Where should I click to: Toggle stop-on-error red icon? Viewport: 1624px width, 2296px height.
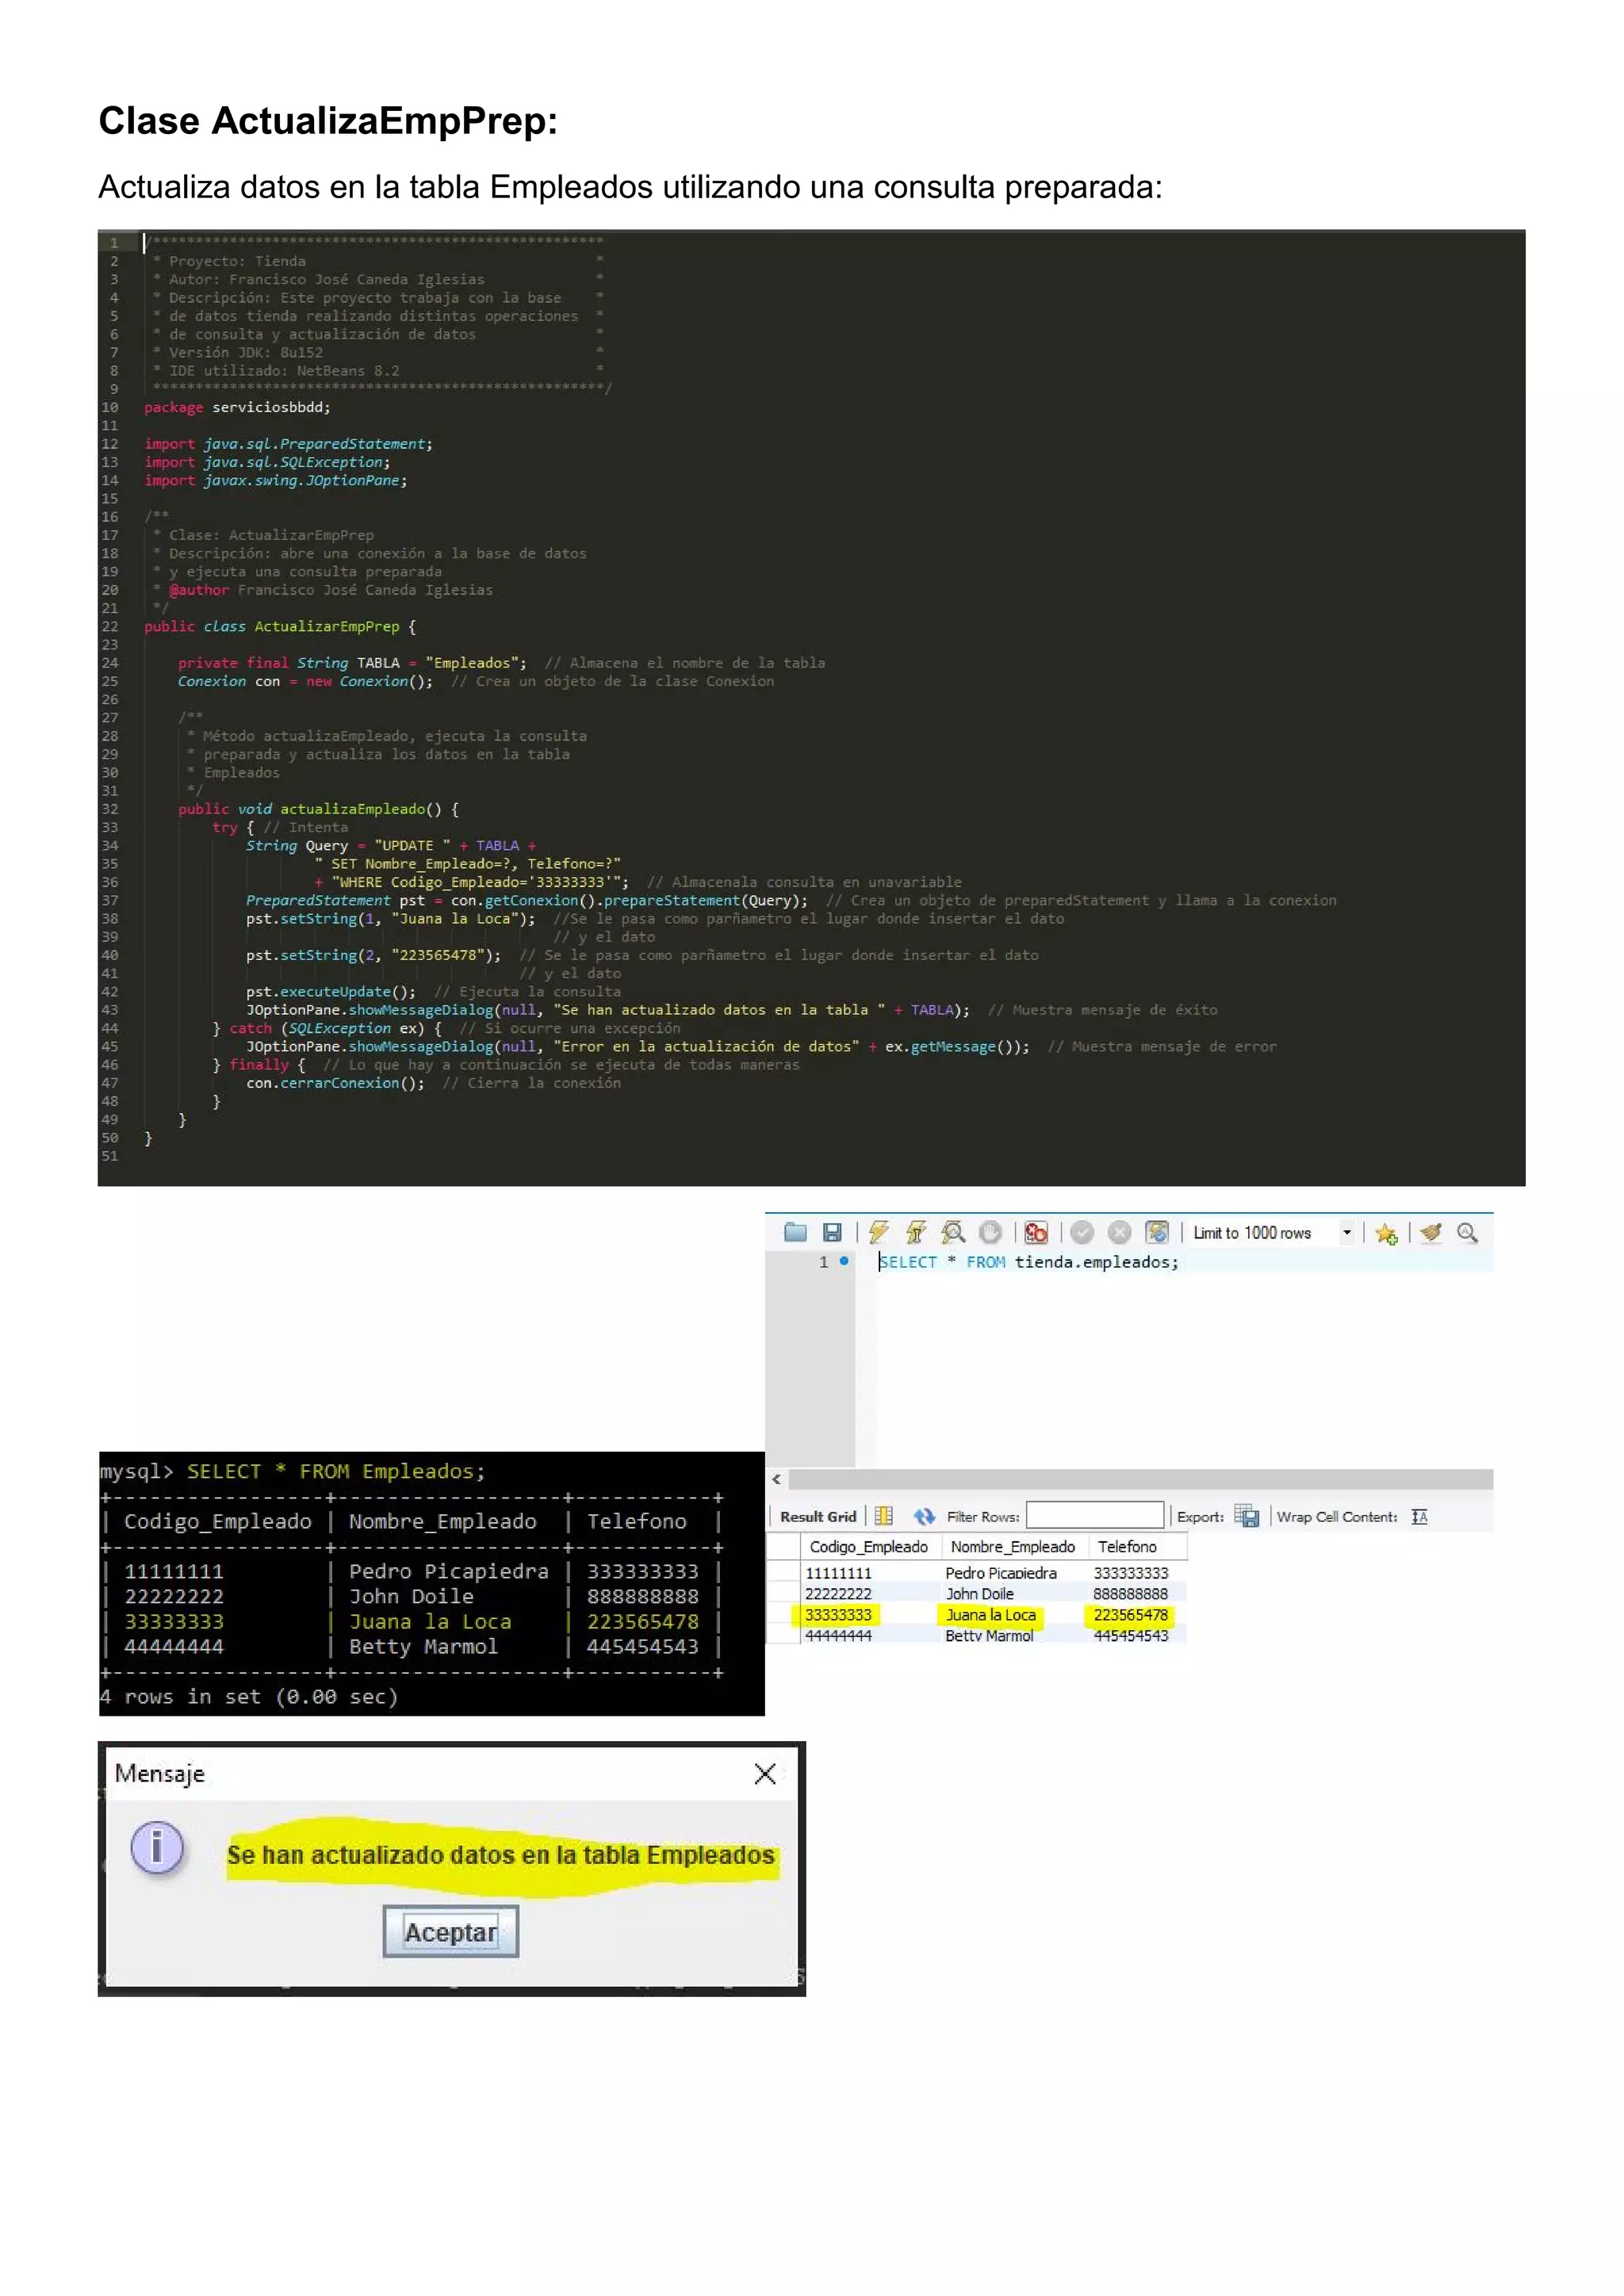click(x=1036, y=1232)
